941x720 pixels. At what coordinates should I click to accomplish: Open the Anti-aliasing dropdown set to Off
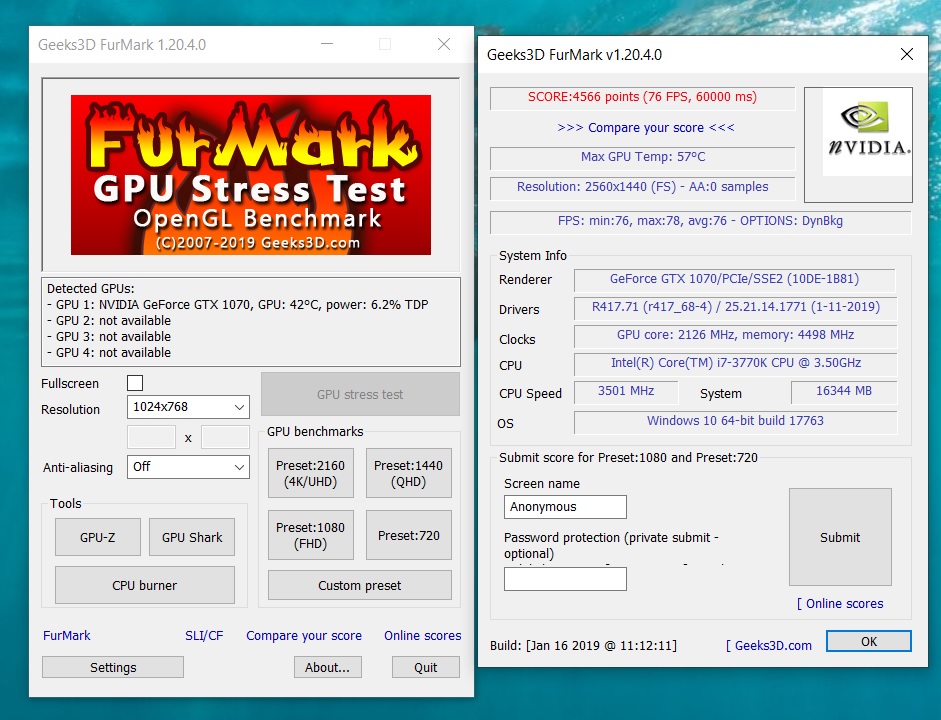point(188,467)
